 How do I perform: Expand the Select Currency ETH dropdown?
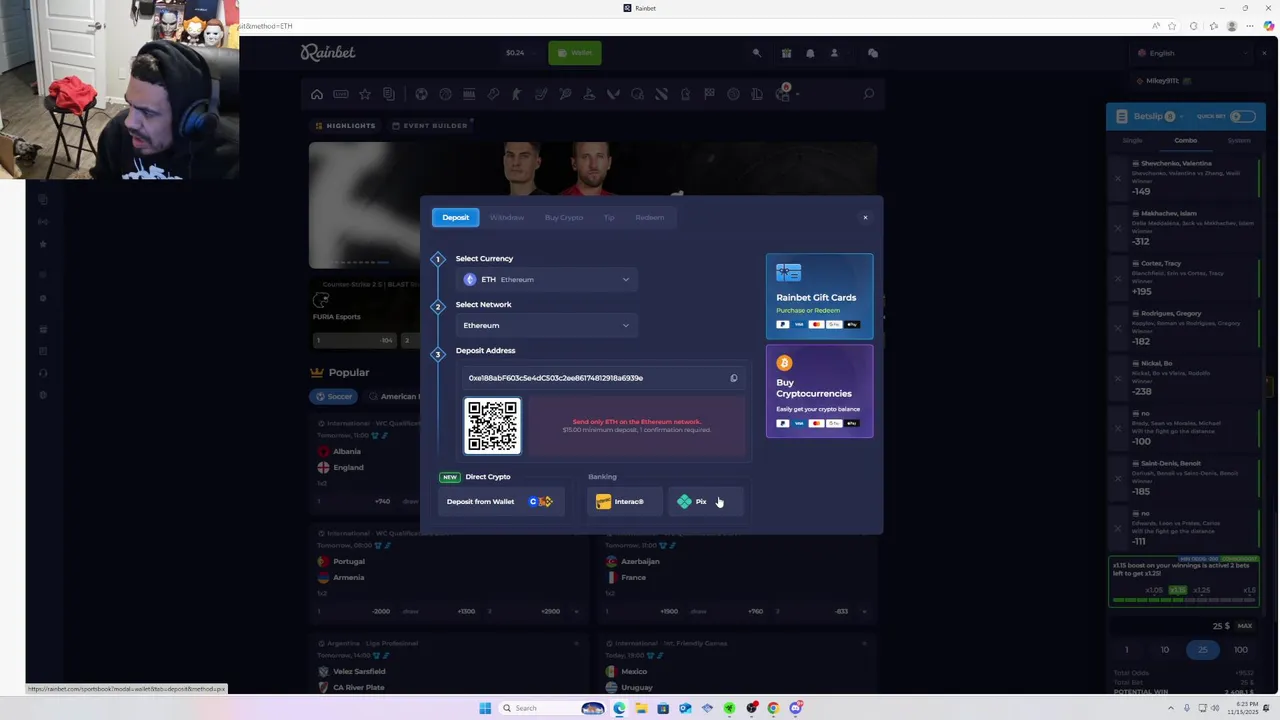[547, 279]
